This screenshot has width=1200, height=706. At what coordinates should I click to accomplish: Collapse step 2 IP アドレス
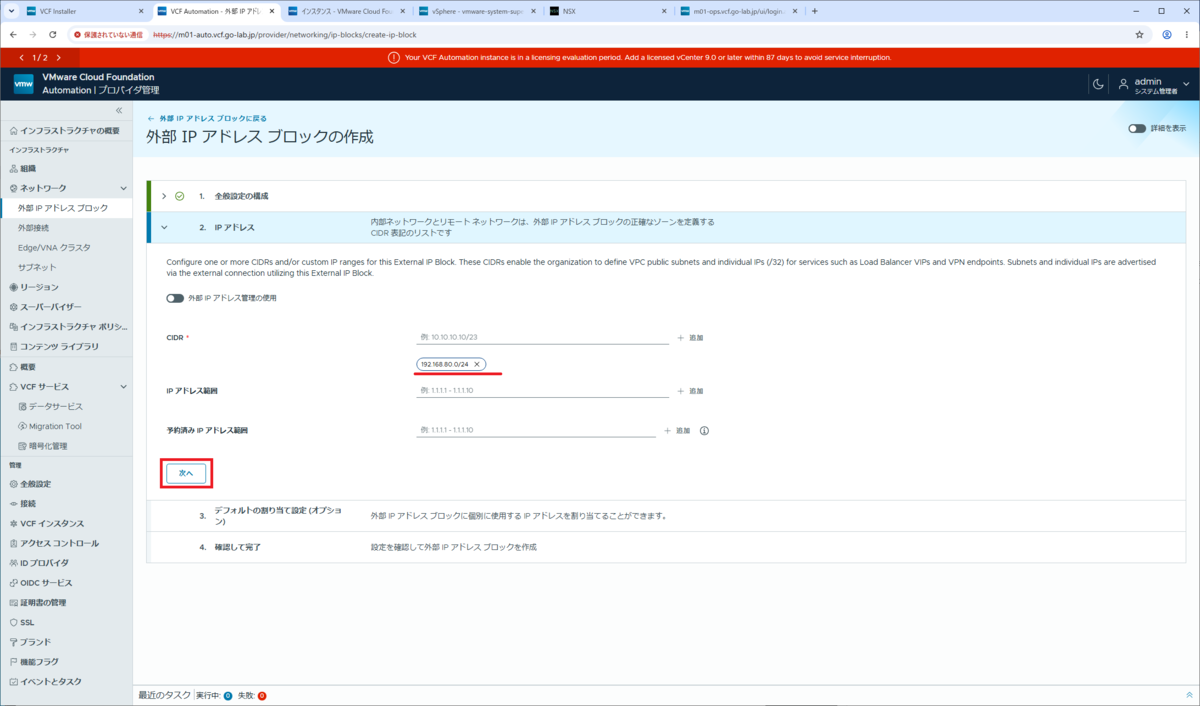coord(164,227)
